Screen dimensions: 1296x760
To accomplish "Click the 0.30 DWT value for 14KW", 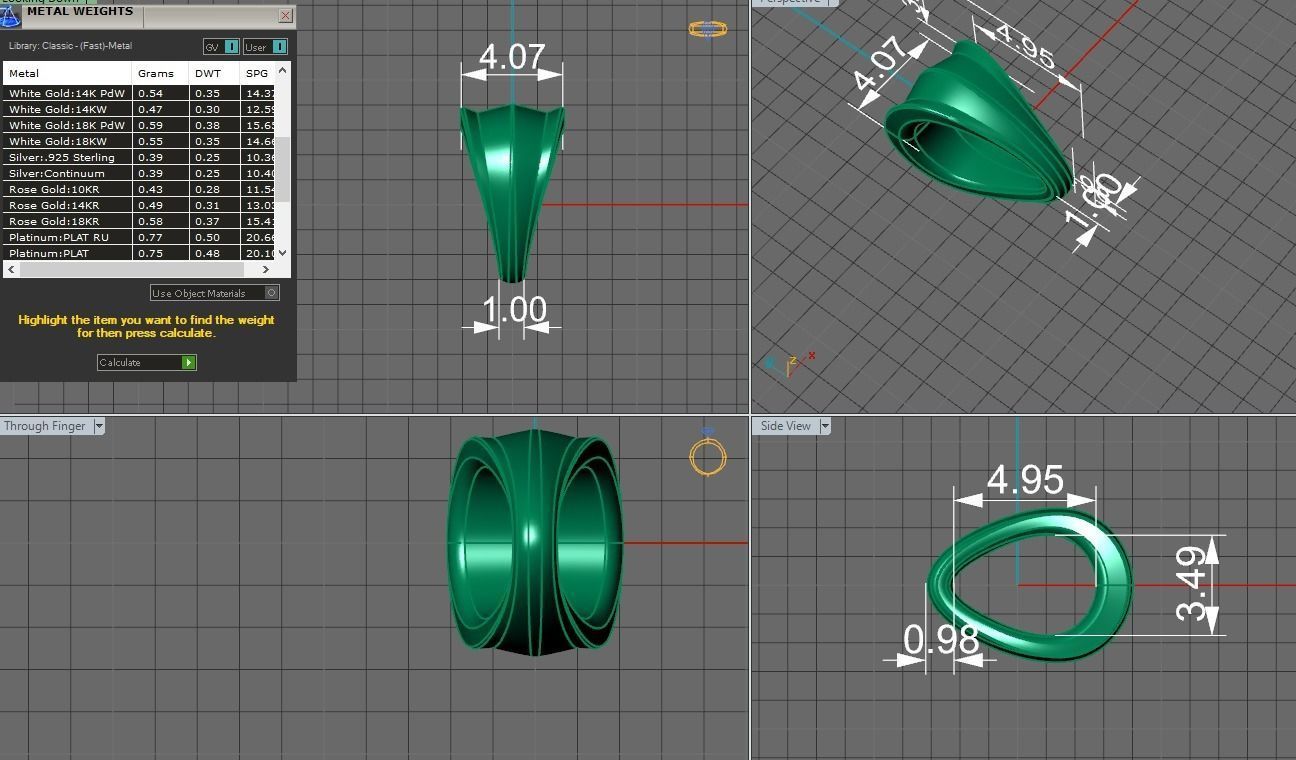I will (x=207, y=109).
